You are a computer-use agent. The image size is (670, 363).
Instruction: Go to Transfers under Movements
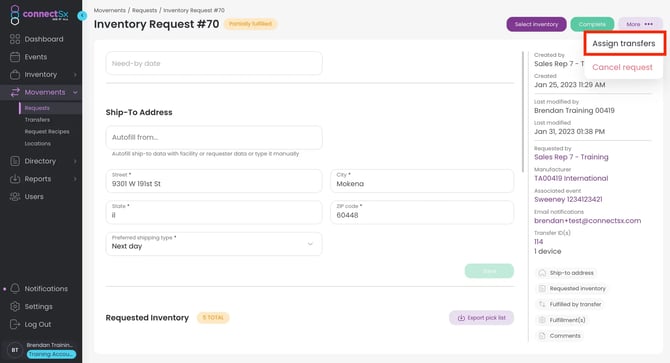pos(37,120)
